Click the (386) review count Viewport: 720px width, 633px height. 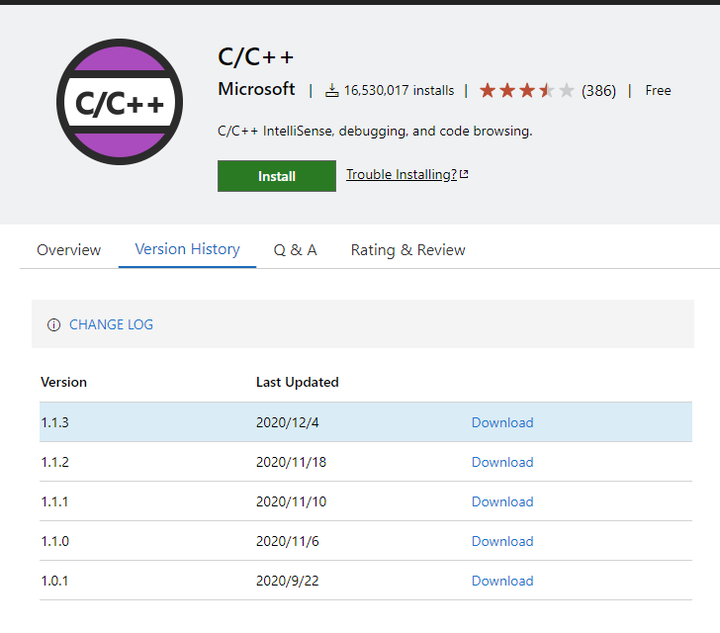click(x=598, y=91)
